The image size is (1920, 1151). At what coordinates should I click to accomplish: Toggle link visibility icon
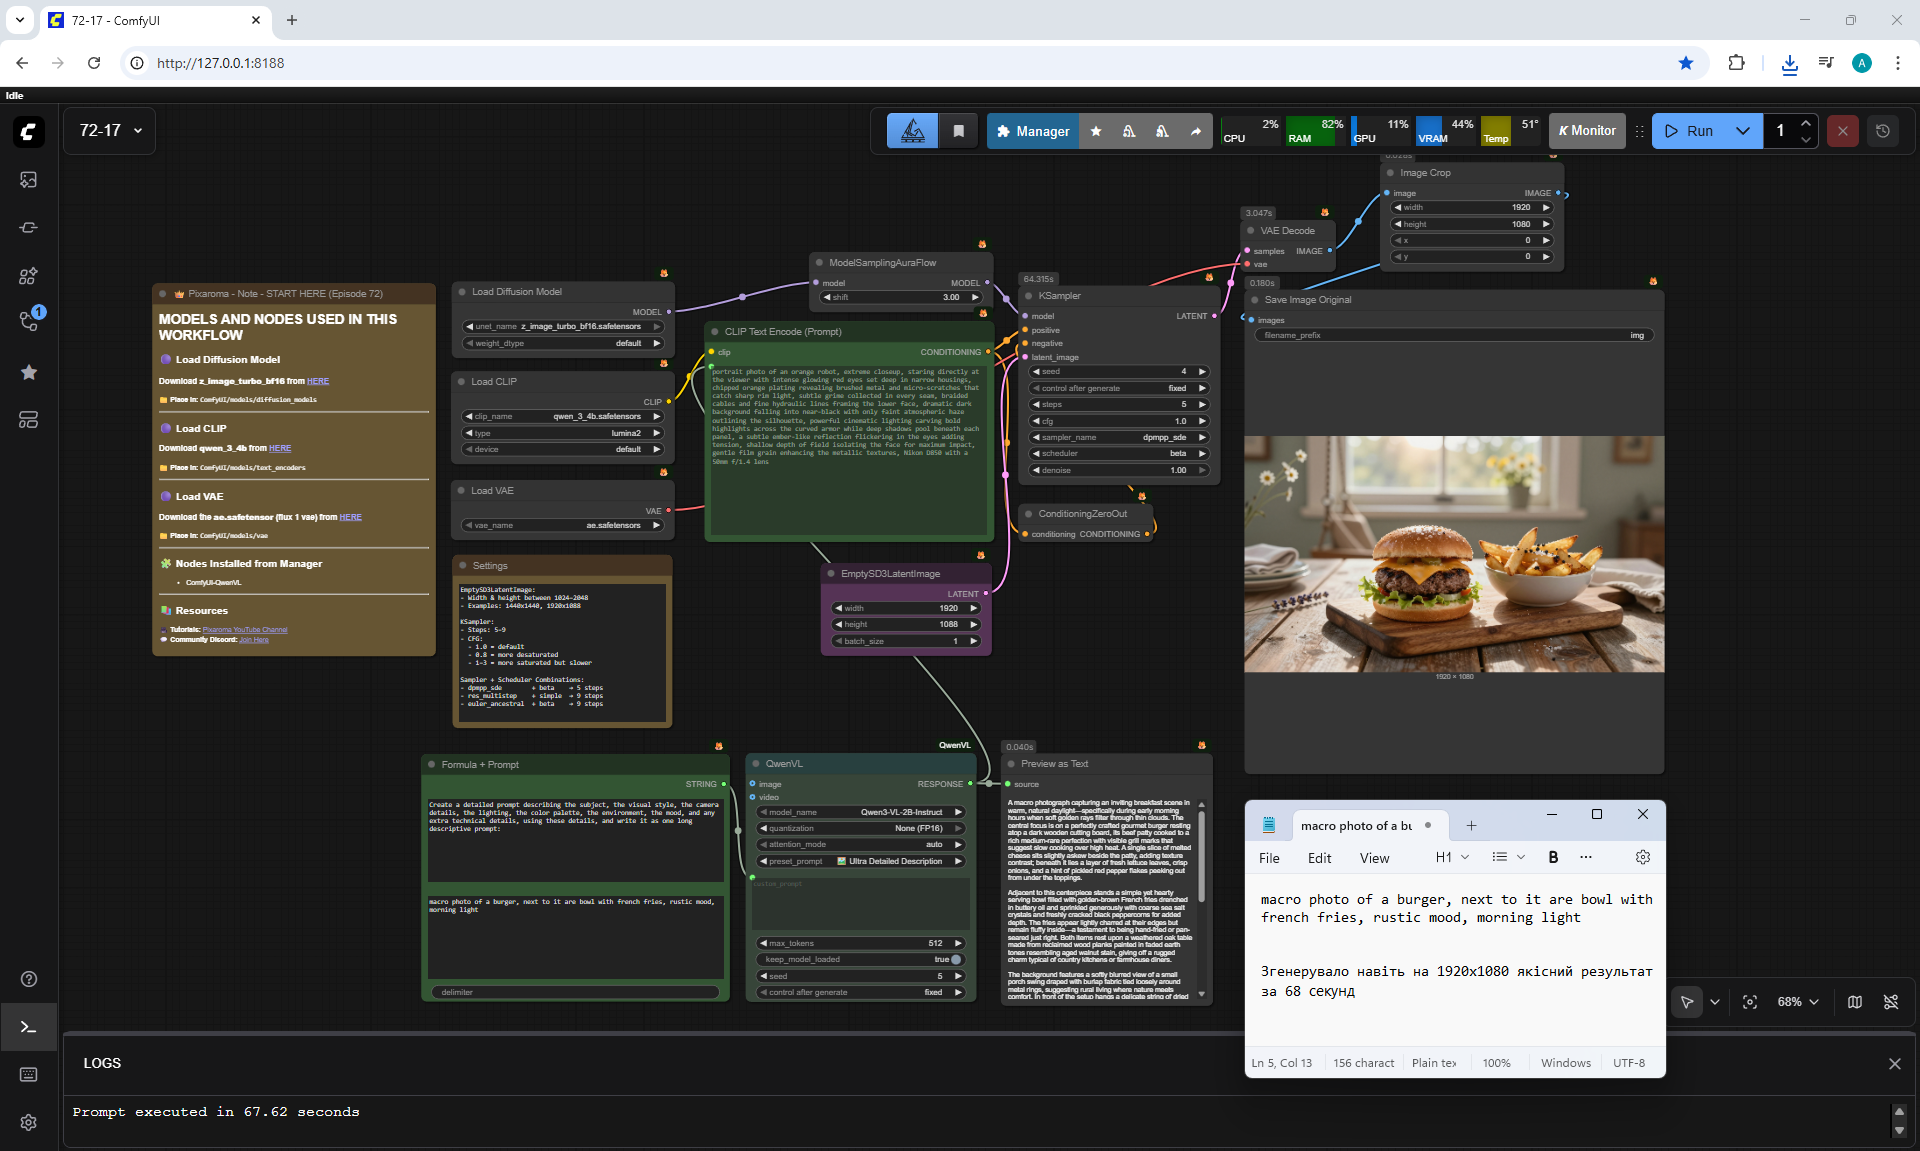click(x=1891, y=1002)
